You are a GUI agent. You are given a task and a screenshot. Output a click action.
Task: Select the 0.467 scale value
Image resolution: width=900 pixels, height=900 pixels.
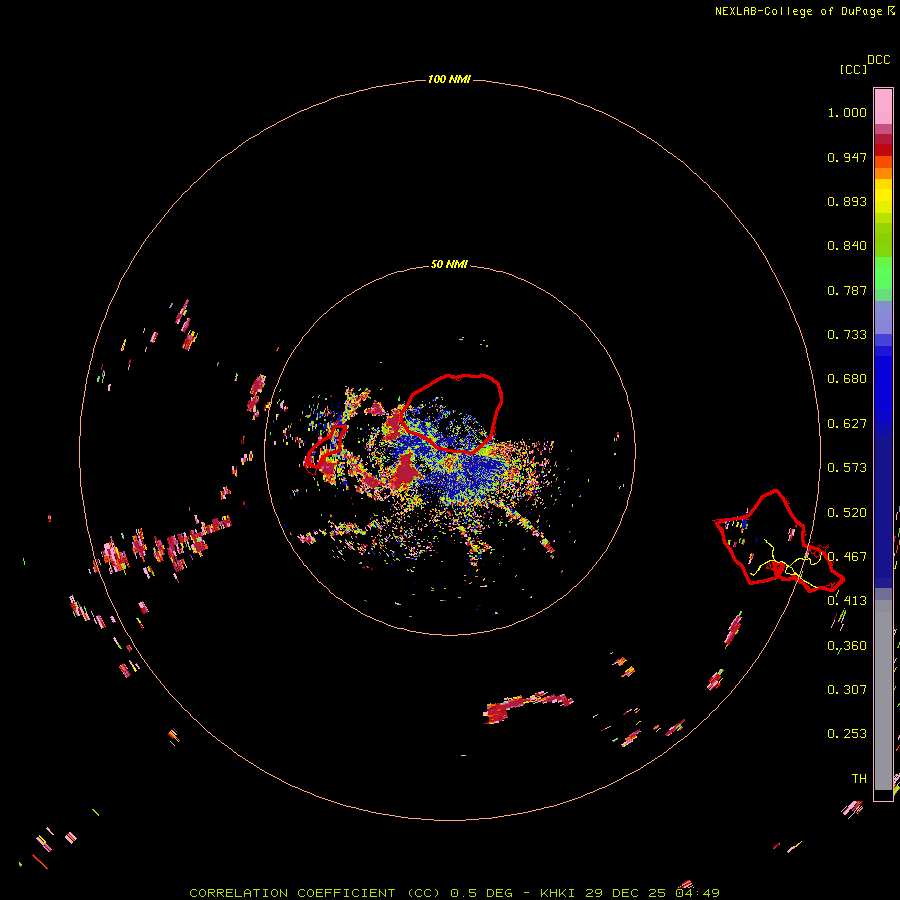pyautogui.click(x=847, y=557)
